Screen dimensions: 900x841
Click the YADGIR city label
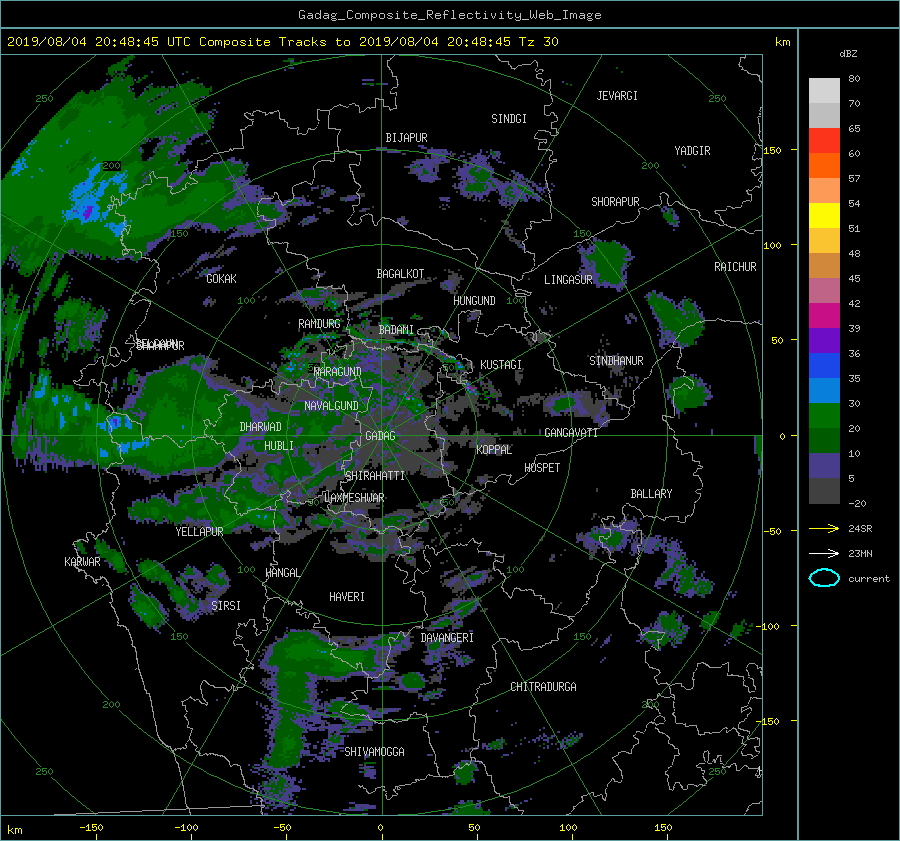pos(692,151)
